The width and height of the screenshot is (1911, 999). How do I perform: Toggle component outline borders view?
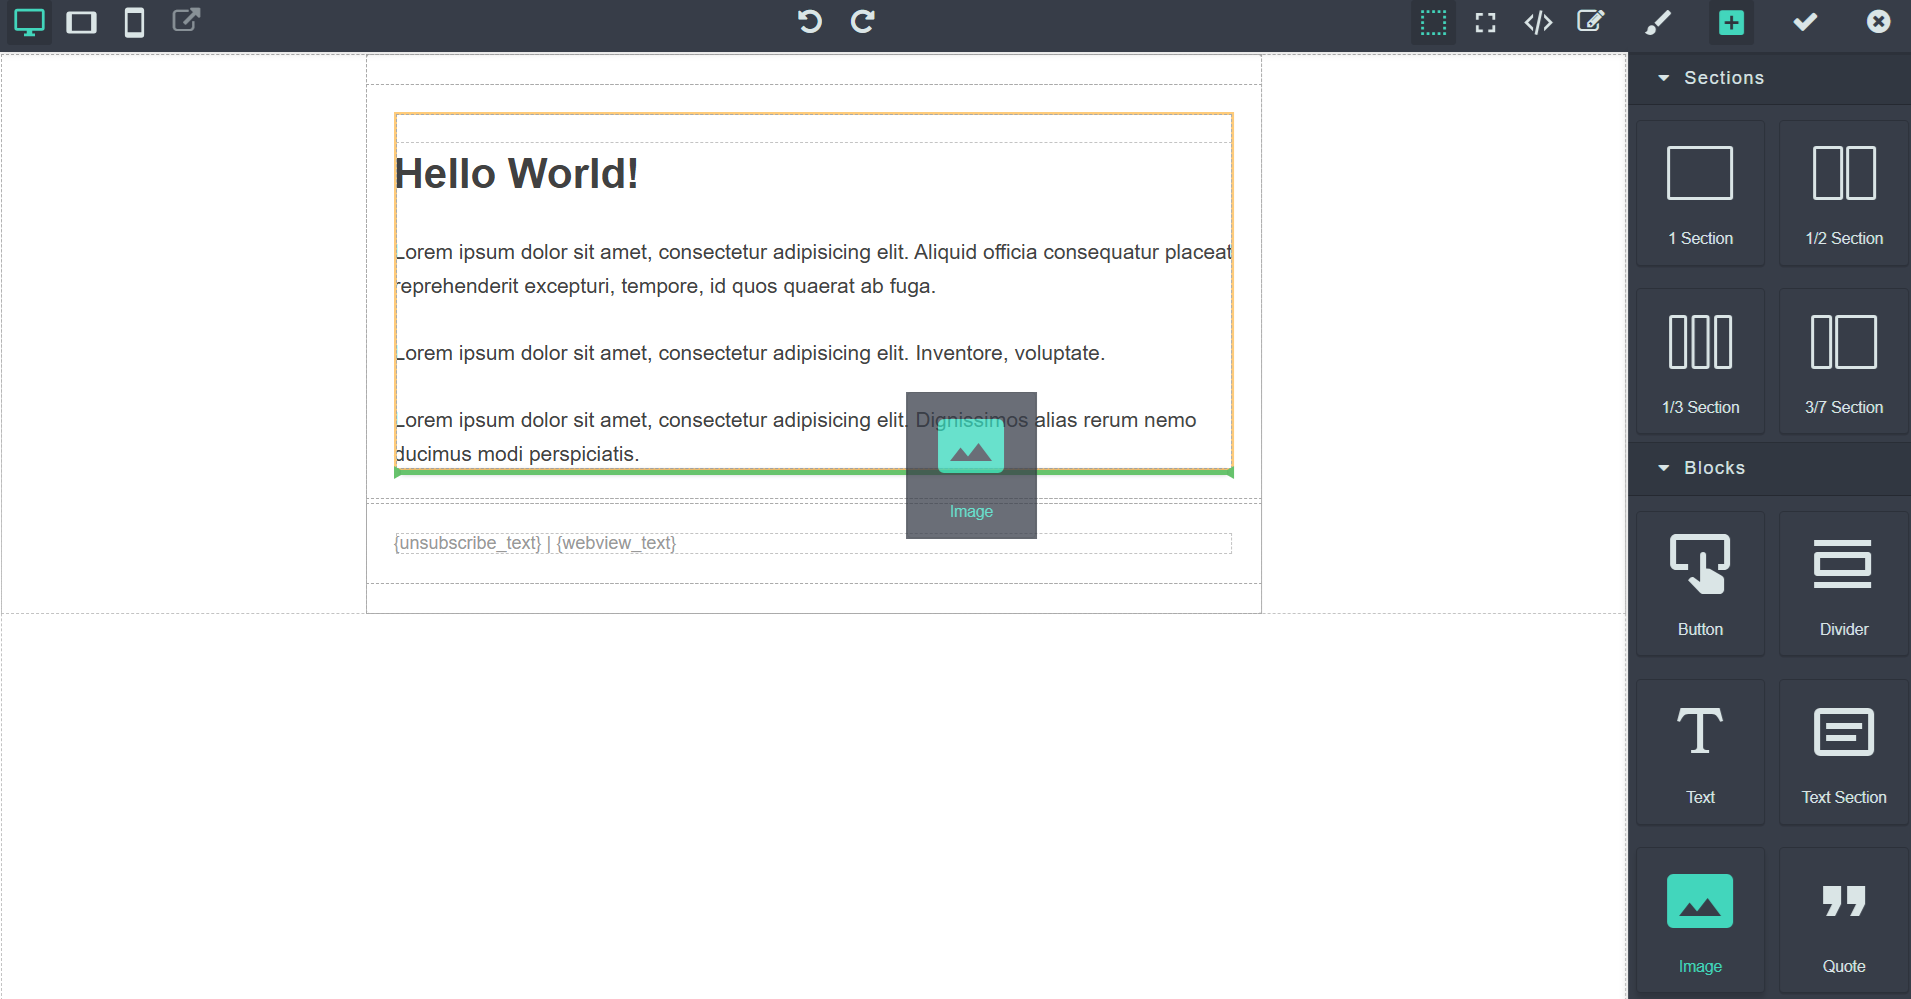pyautogui.click(x=1433, y=22)
